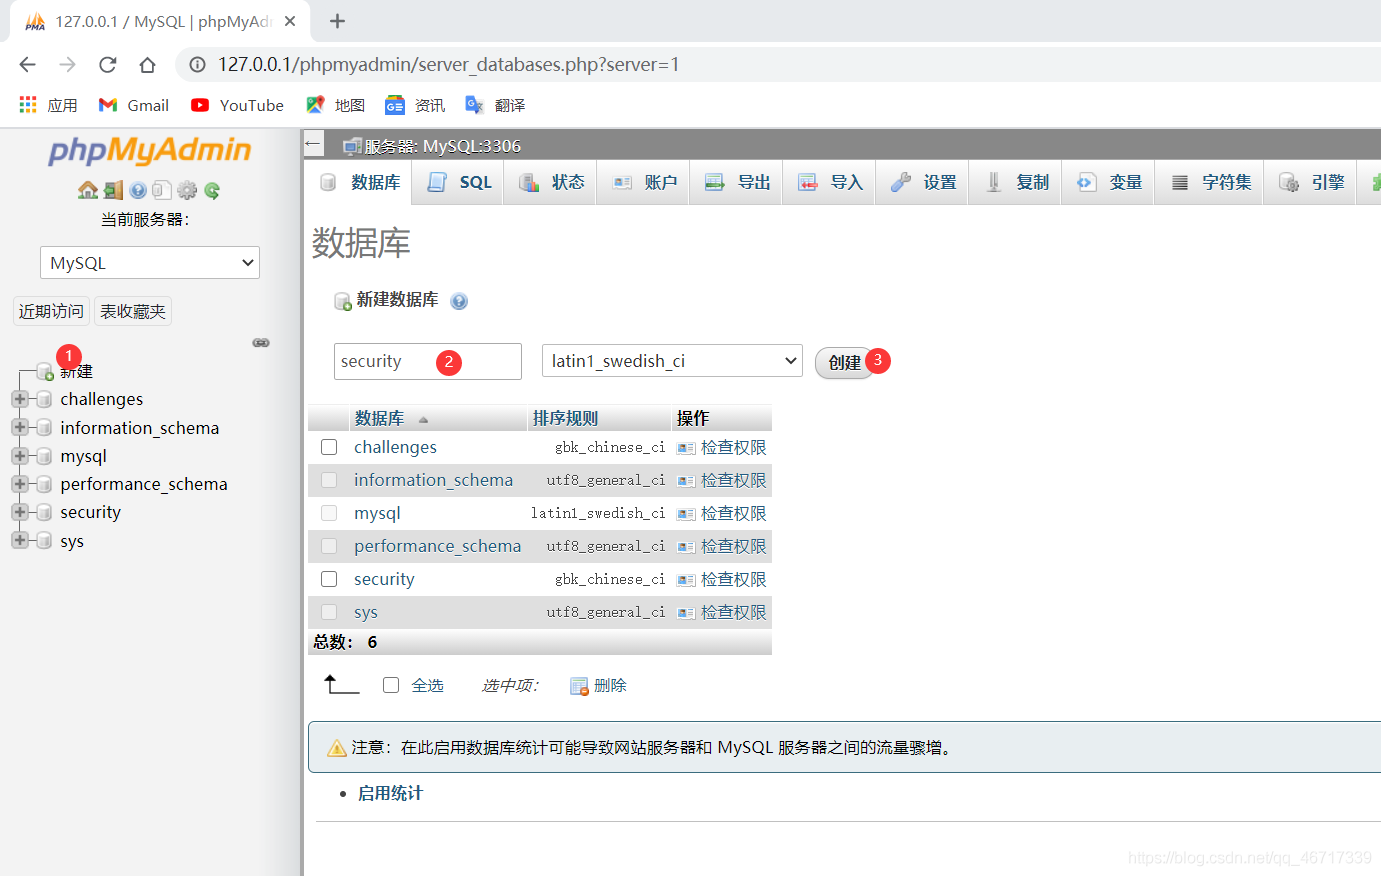Viewport: 1381px width, 876px height.
Task: Expand the security tree node plus sign
Action: (x=19, y=512)
